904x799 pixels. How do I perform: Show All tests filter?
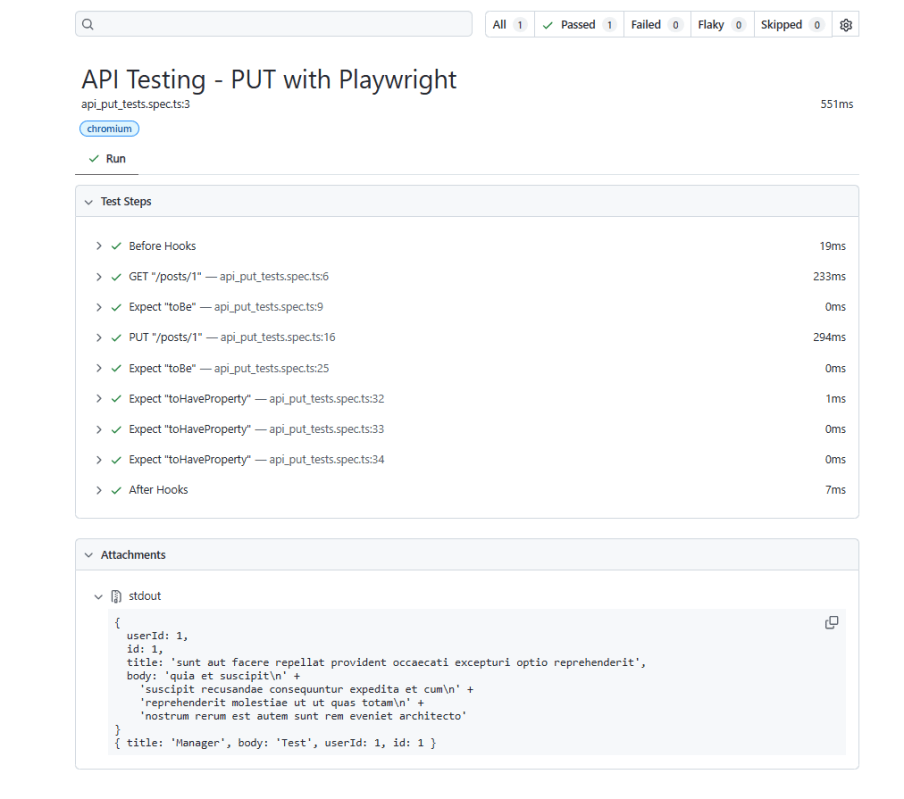[509, 25]
